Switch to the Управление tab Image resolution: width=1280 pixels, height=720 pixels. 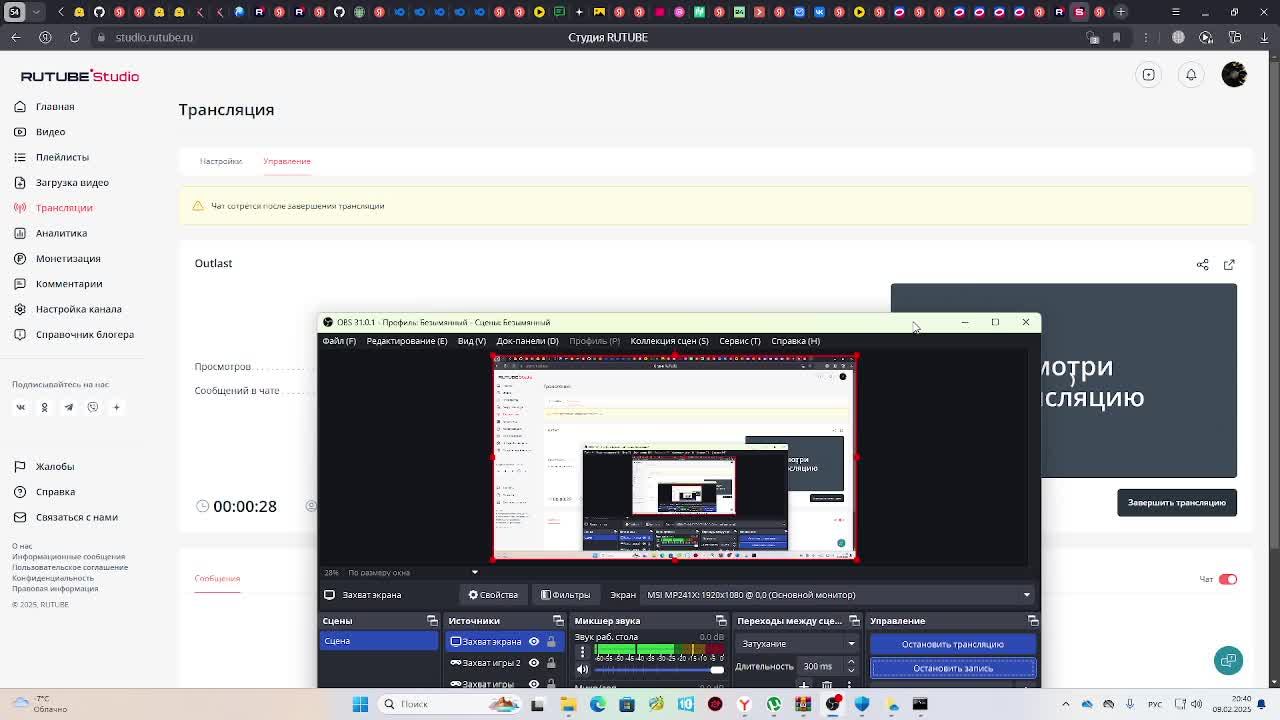287,161
